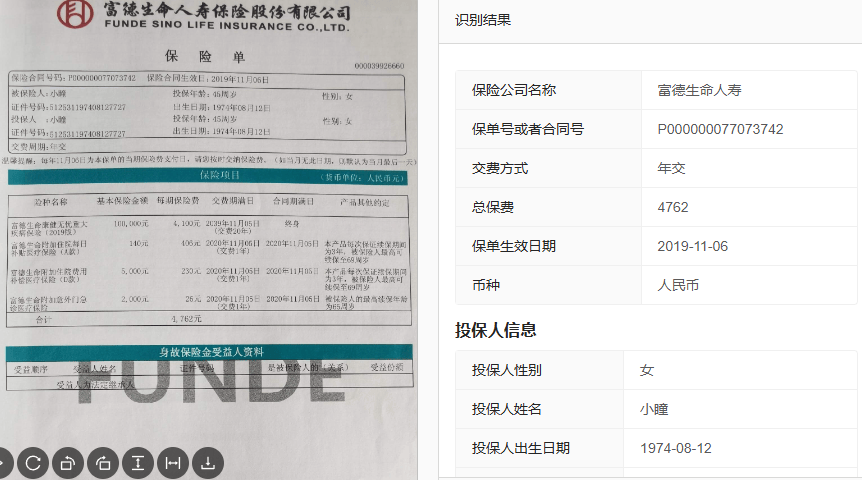The image size is (862, 480).
Task: Click the 保险项目 teal header bar
Action: click(x=207, y=176)
